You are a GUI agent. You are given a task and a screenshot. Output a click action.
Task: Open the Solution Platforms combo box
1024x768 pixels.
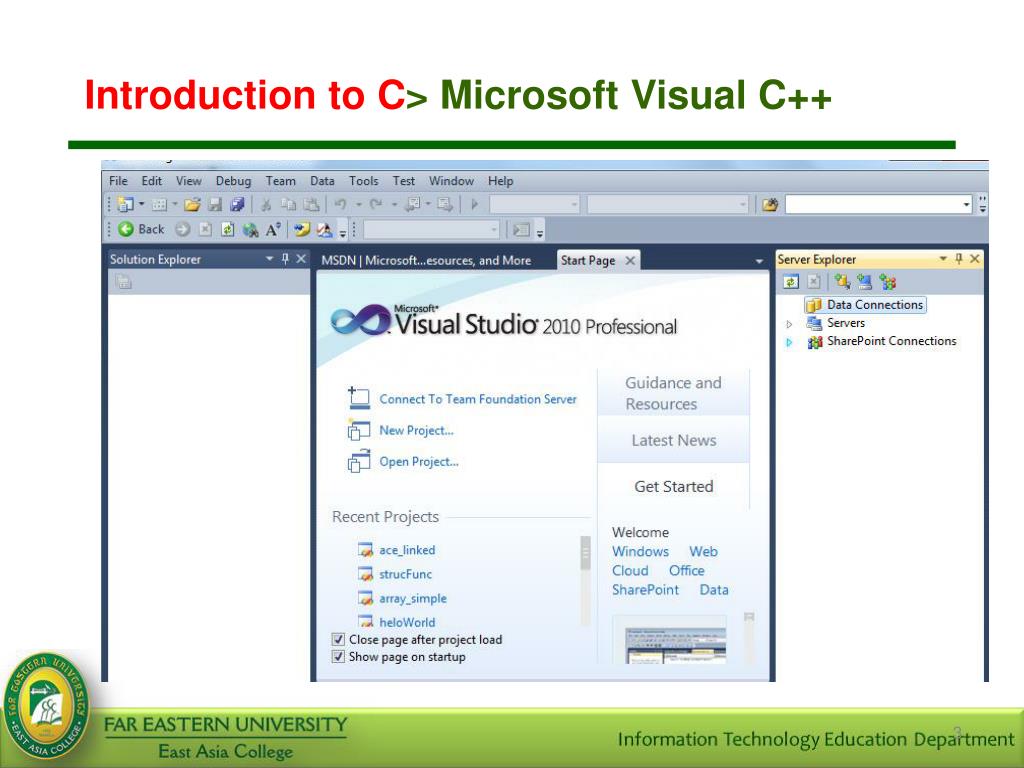click(667, 205)
